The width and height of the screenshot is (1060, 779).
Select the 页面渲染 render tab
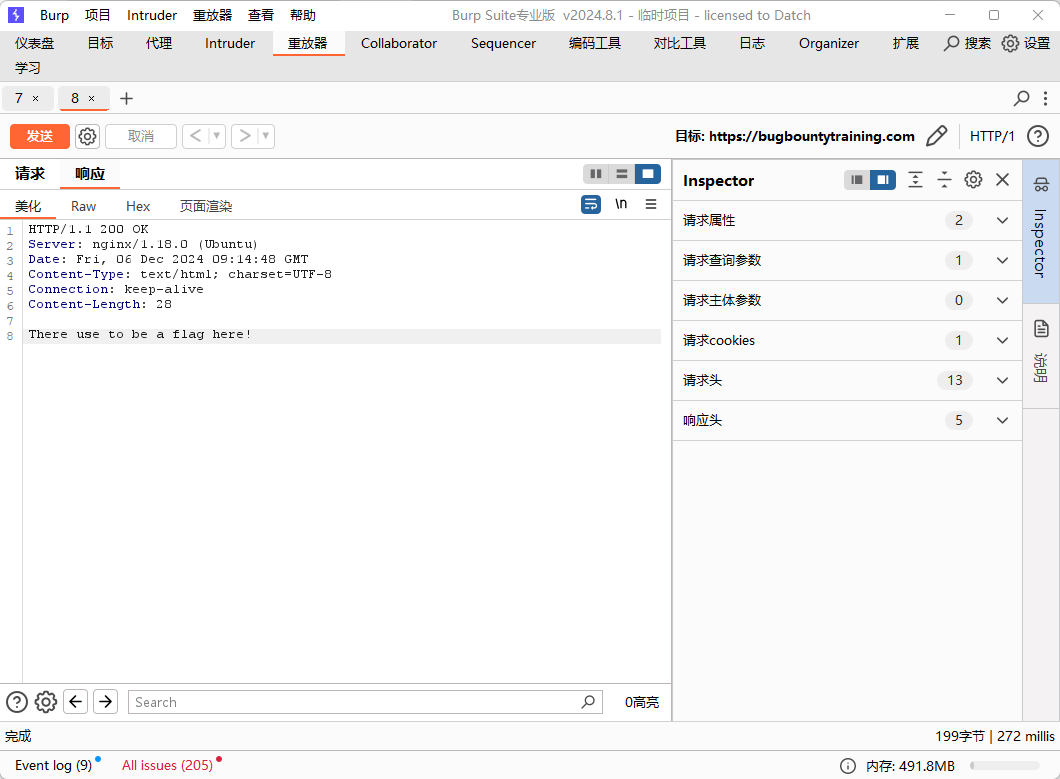click(x=206, y=206)
